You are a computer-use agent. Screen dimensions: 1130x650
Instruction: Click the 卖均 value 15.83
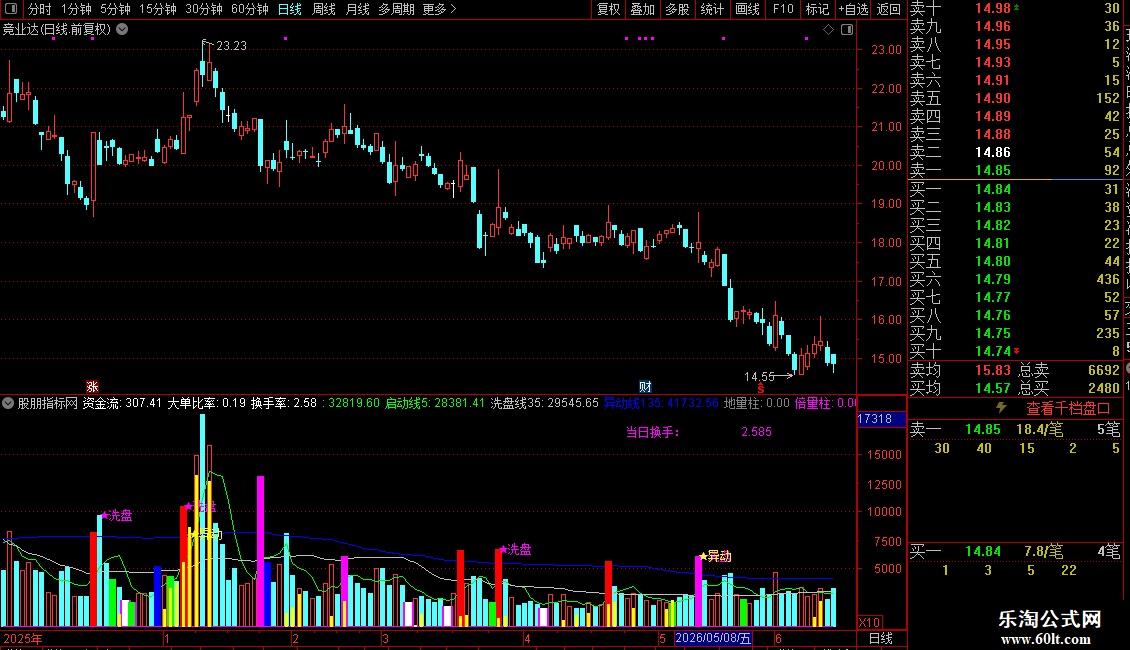pos(992,370)
